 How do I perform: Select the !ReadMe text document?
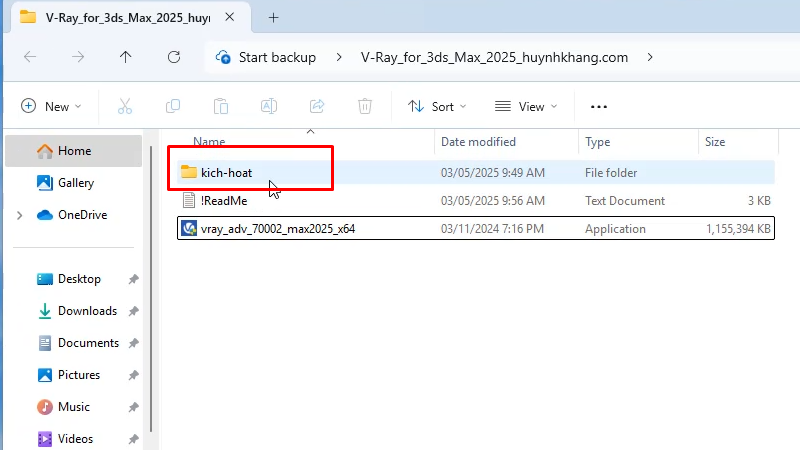click(223, 201)
